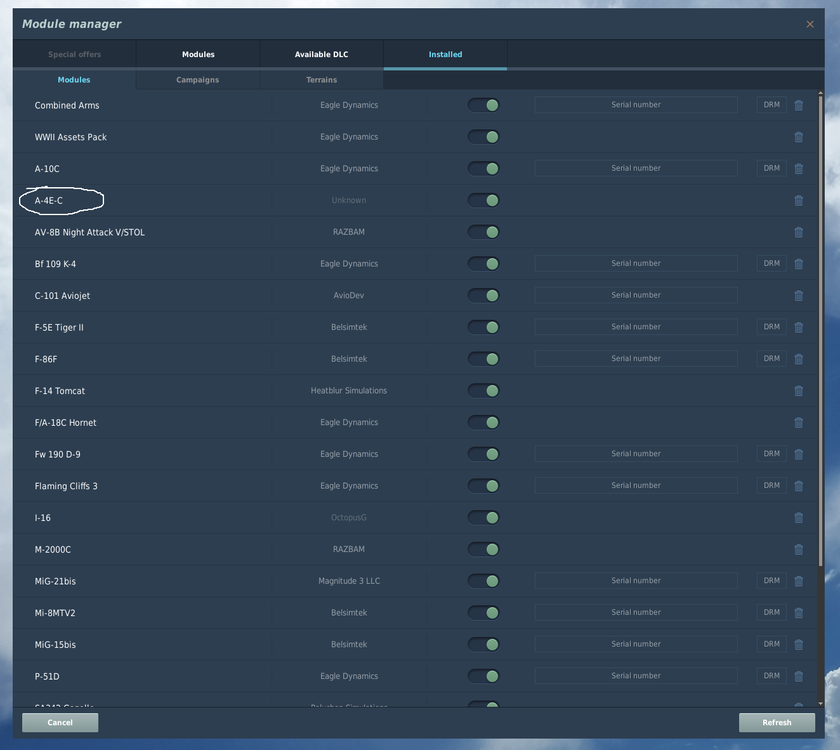Focus the Mi-8MTV2 serial number field
This screenshot has width=840, height=750.
pos(636,612)
